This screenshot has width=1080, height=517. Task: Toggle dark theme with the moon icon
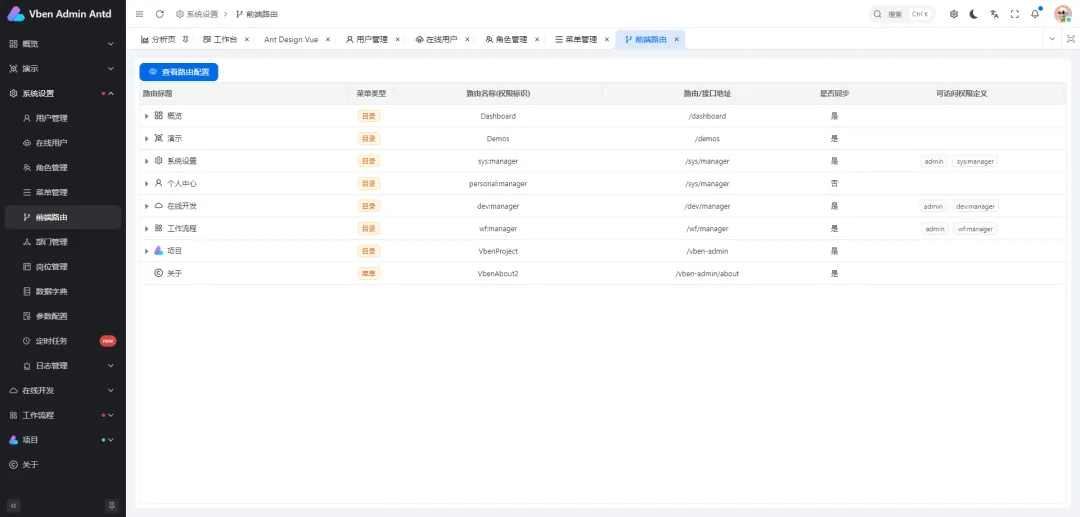(974, 14)
